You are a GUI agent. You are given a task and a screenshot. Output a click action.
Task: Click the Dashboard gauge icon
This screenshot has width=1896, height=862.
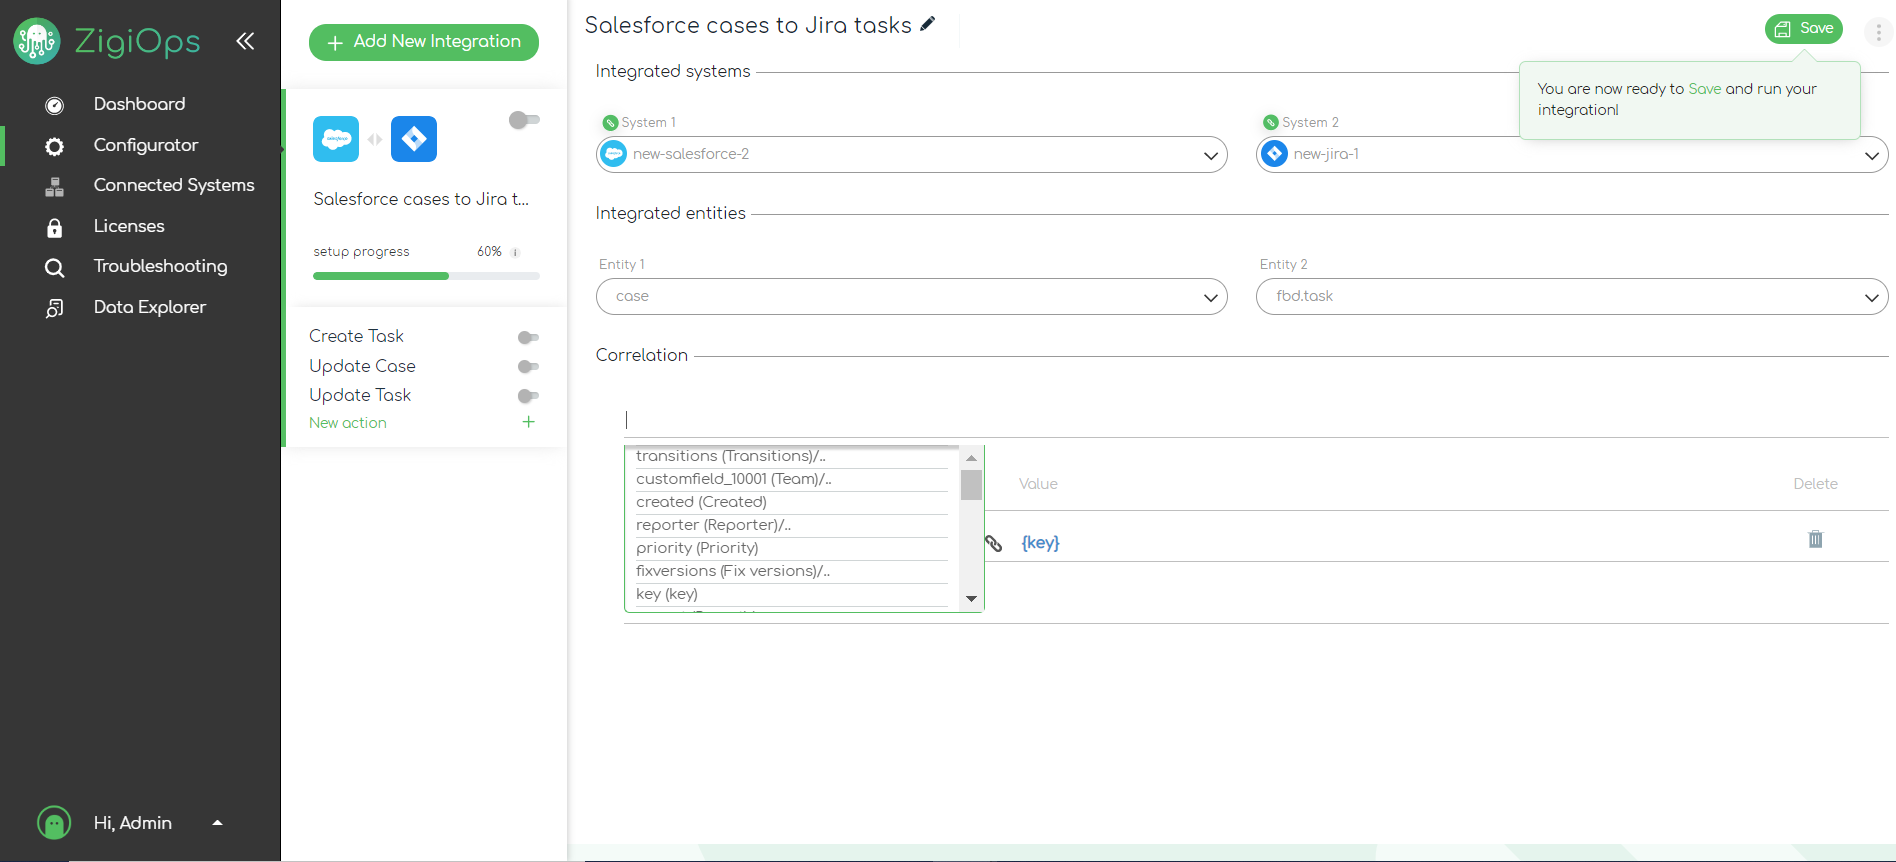[x=55, y=105]
